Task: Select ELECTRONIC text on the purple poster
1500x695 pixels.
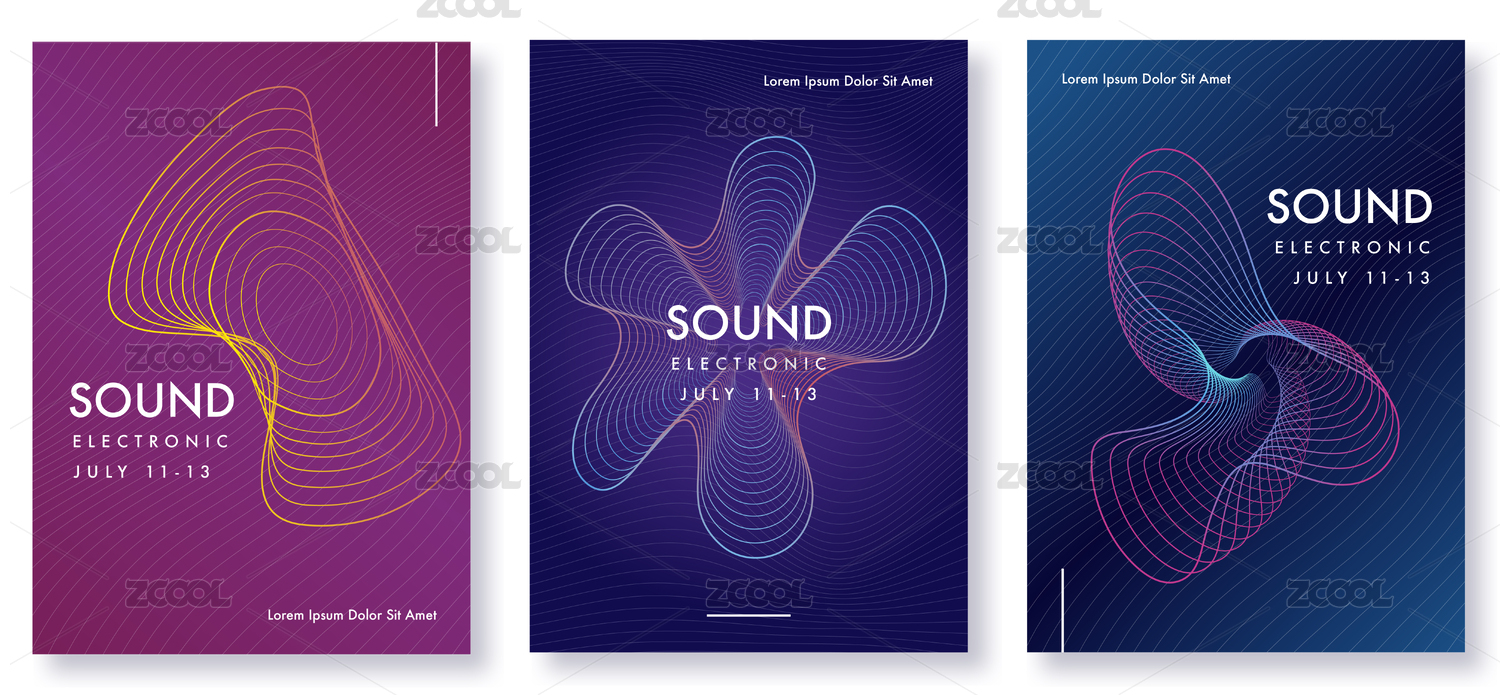Action: (152, 441)
